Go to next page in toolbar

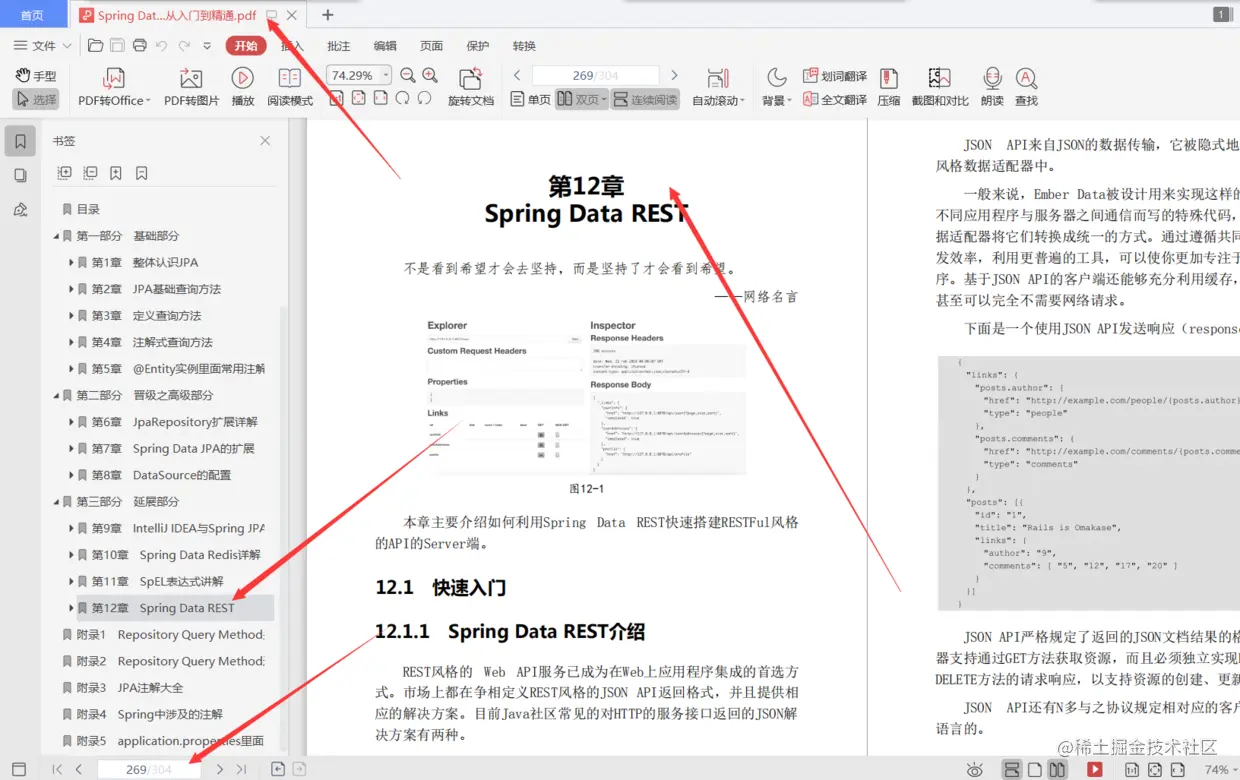(674, 76)
